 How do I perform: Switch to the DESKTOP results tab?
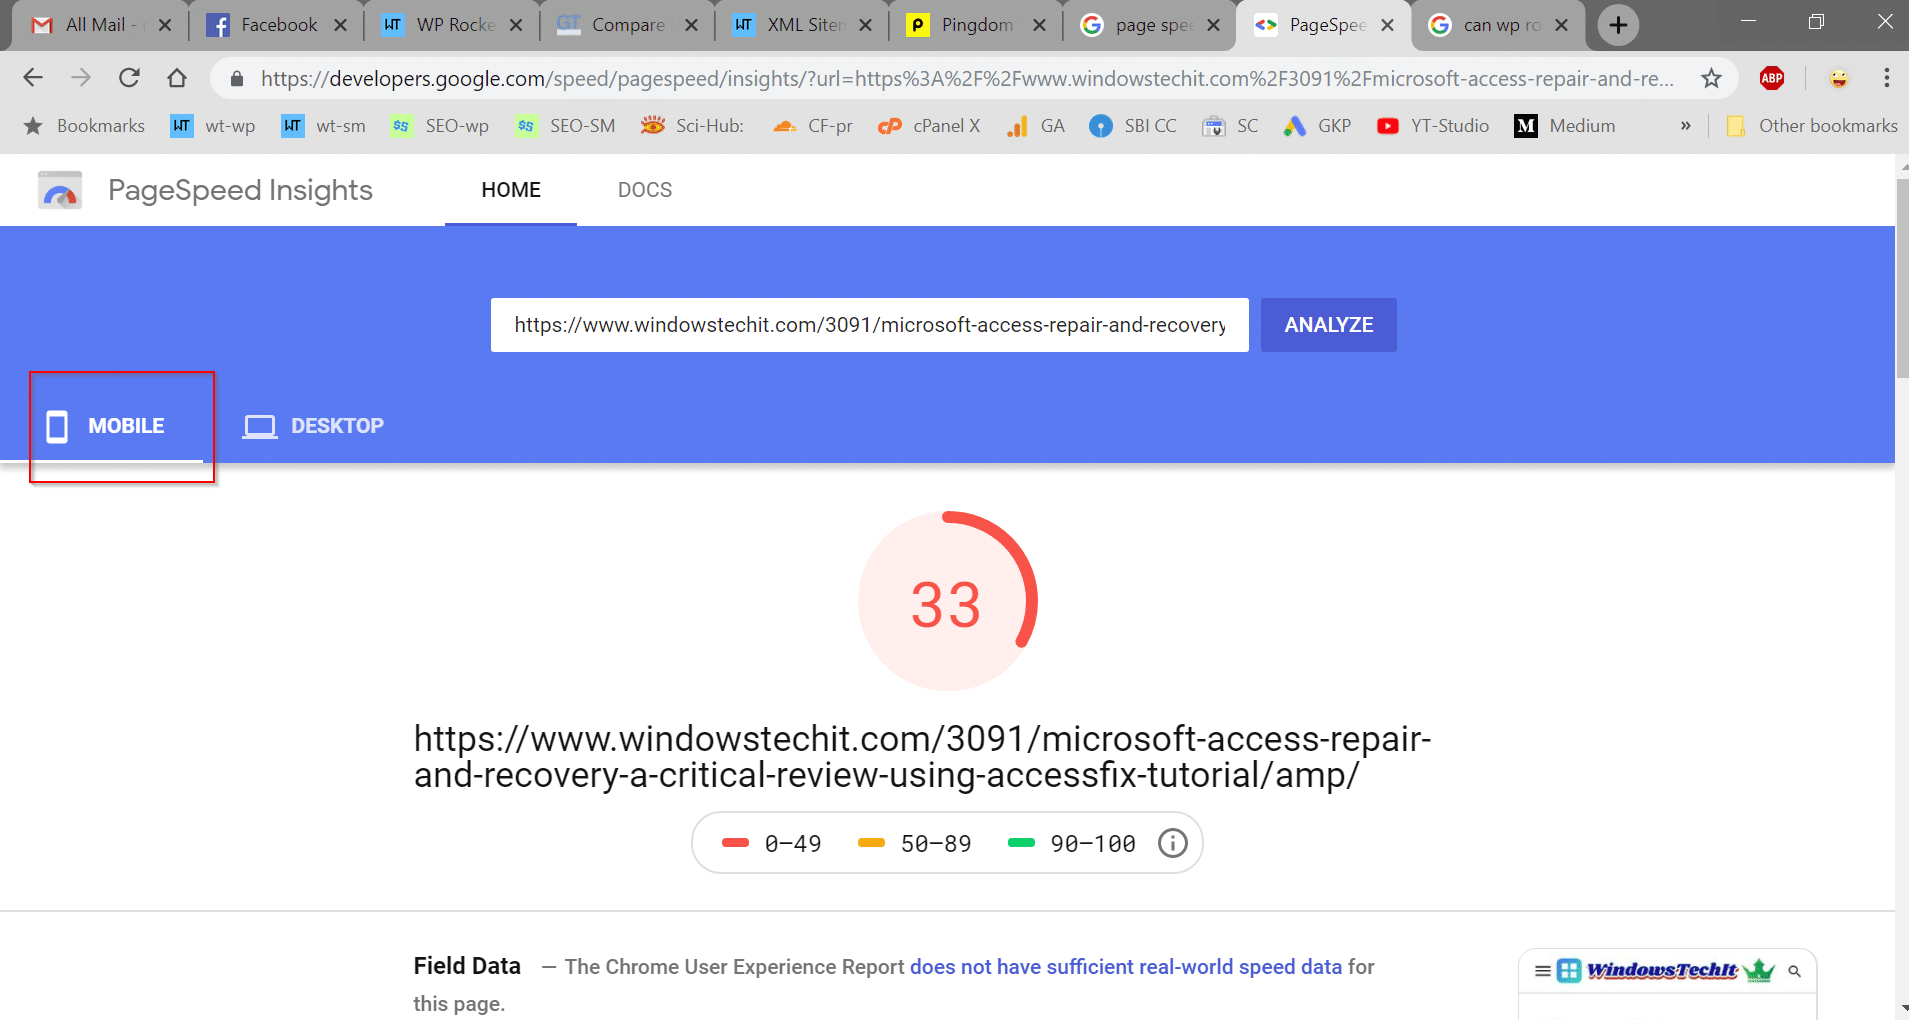coord(314,426)
